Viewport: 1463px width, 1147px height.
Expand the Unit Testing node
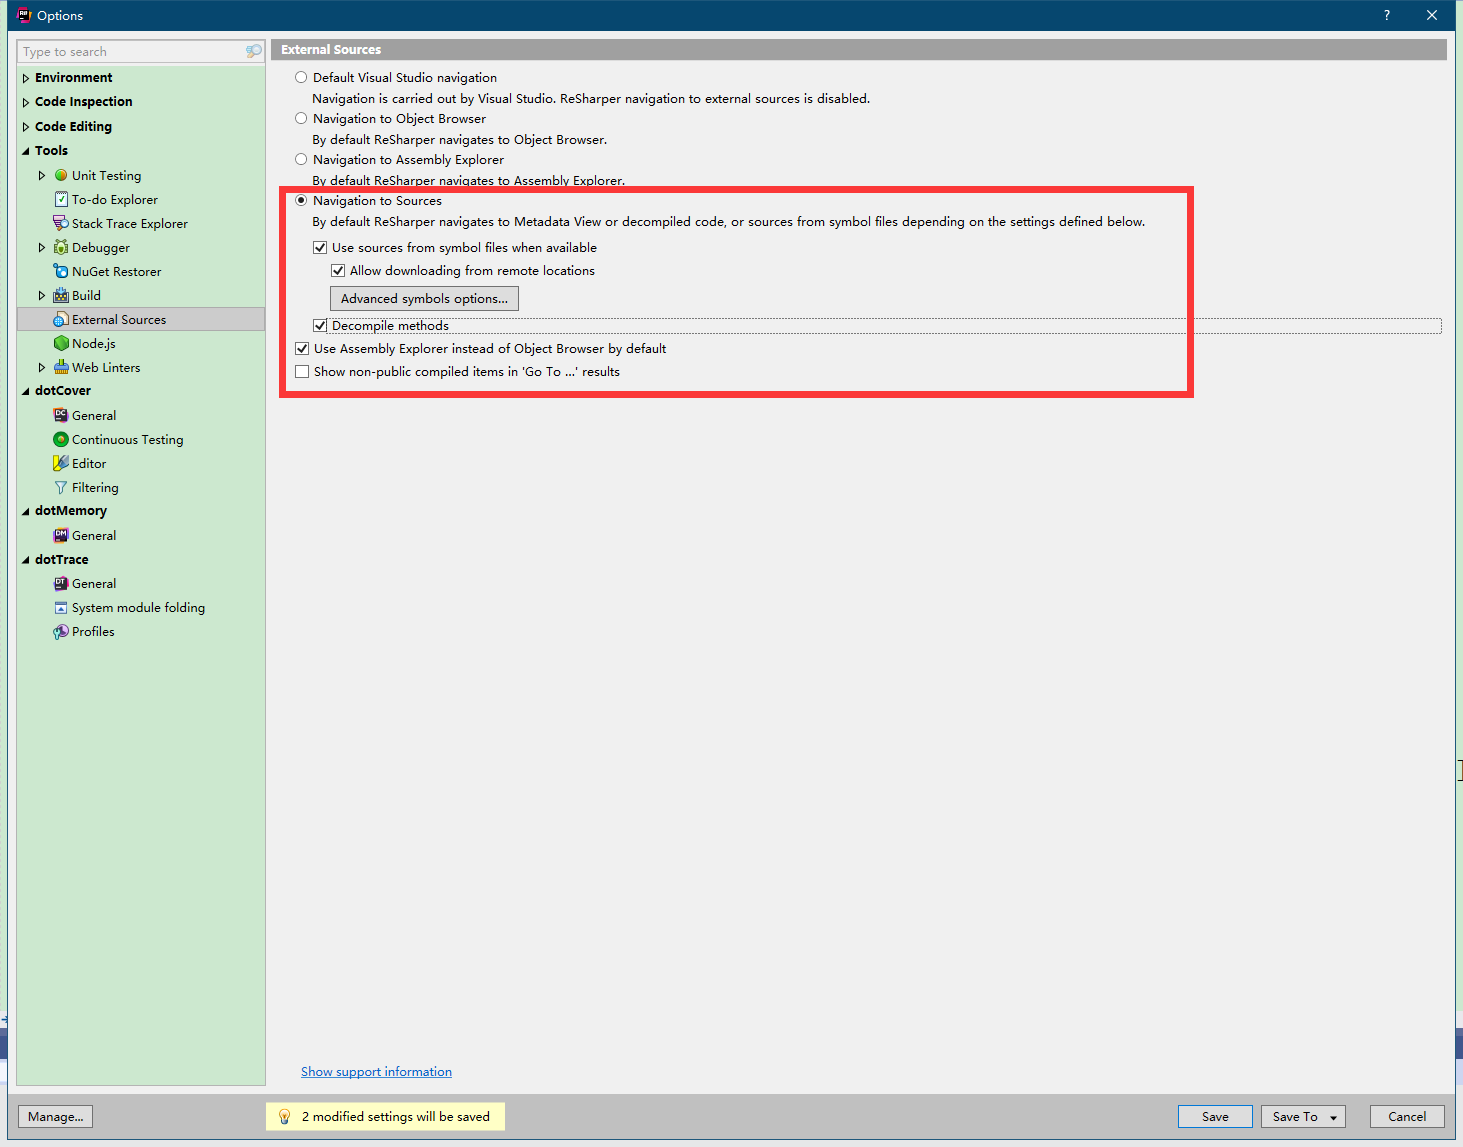(x=42, y=175)
